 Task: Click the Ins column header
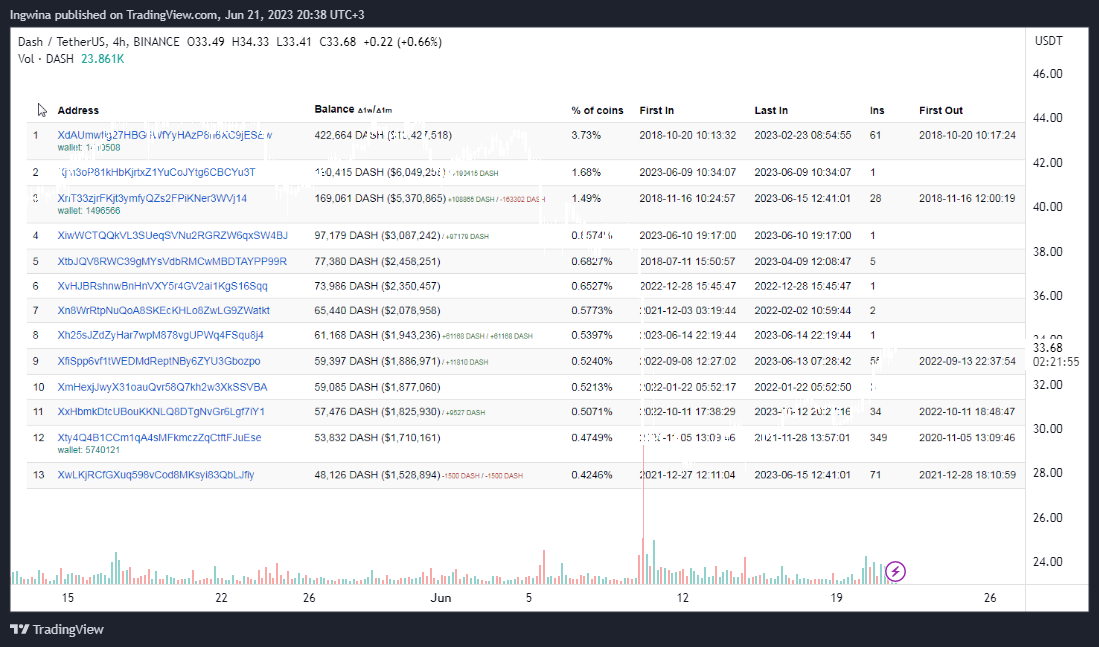point(877,111)
